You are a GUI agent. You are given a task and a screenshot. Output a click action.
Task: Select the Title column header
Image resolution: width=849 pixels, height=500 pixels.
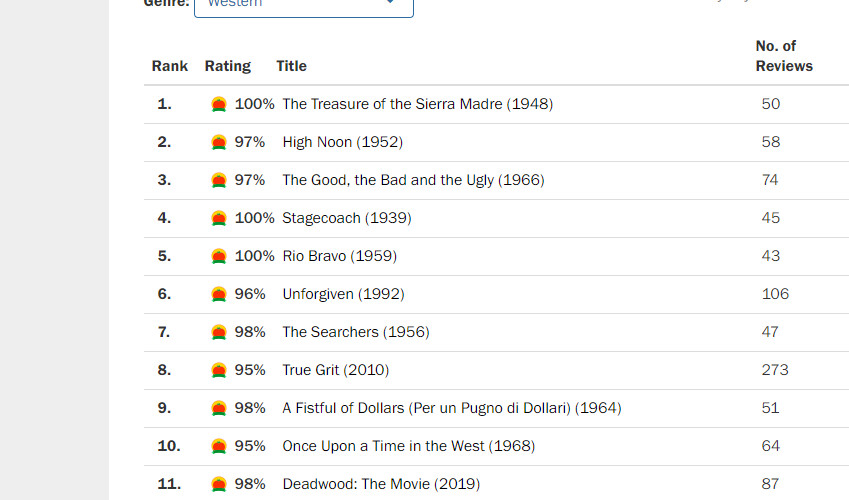291,66
